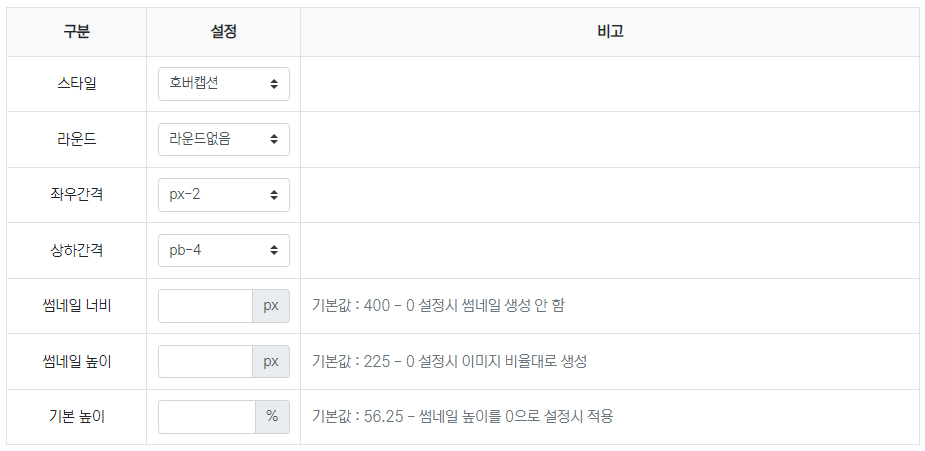Select the 상하간격 row label

[x=77, y=250]
